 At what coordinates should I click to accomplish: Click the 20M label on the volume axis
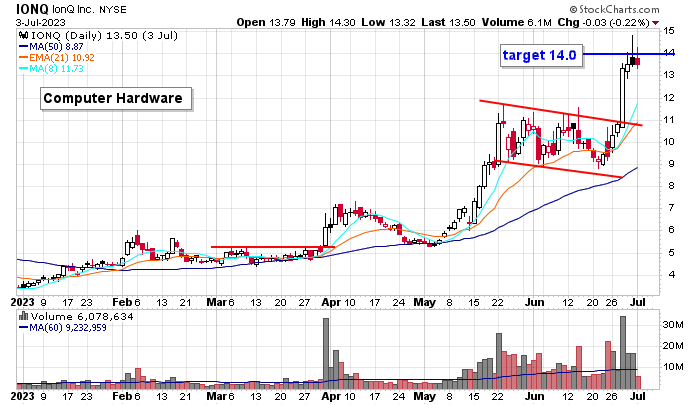point(673,346)
